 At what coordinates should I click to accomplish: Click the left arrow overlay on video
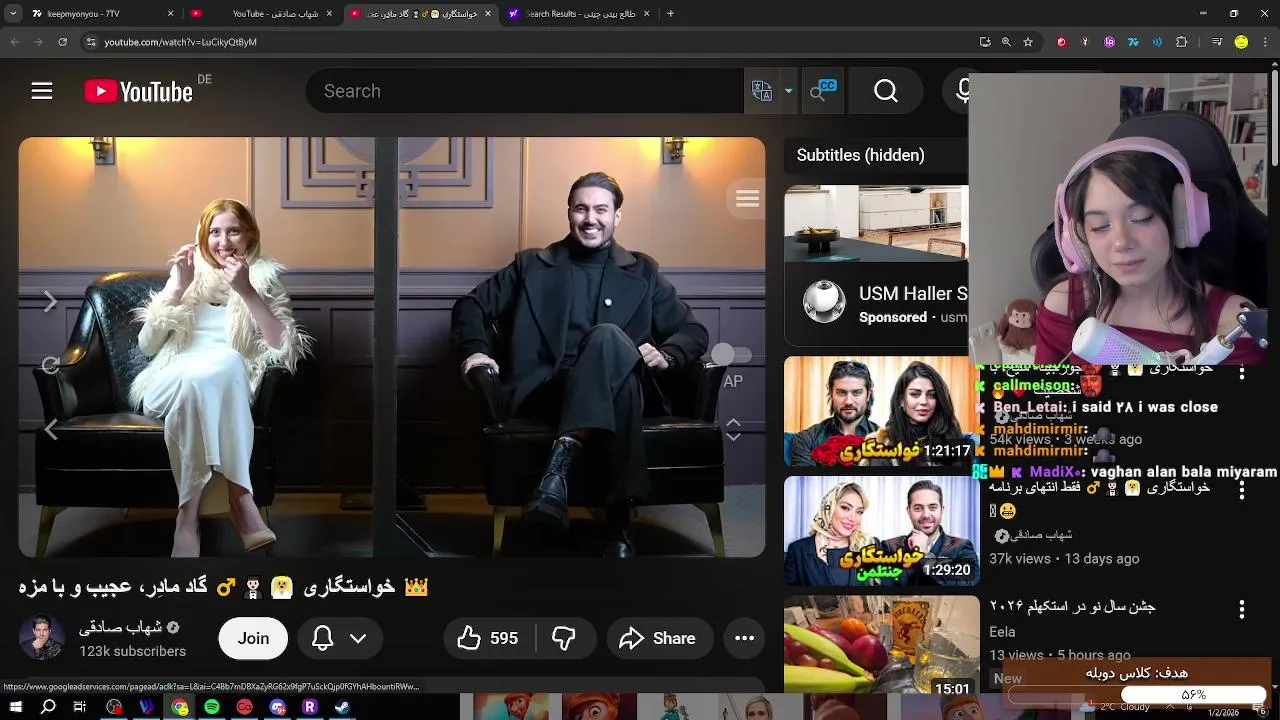(50, 429)
